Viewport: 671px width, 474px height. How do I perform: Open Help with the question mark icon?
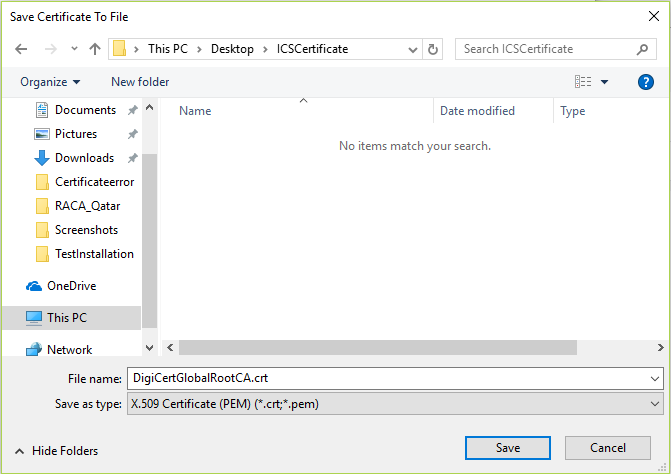click(x=645, y=82)
